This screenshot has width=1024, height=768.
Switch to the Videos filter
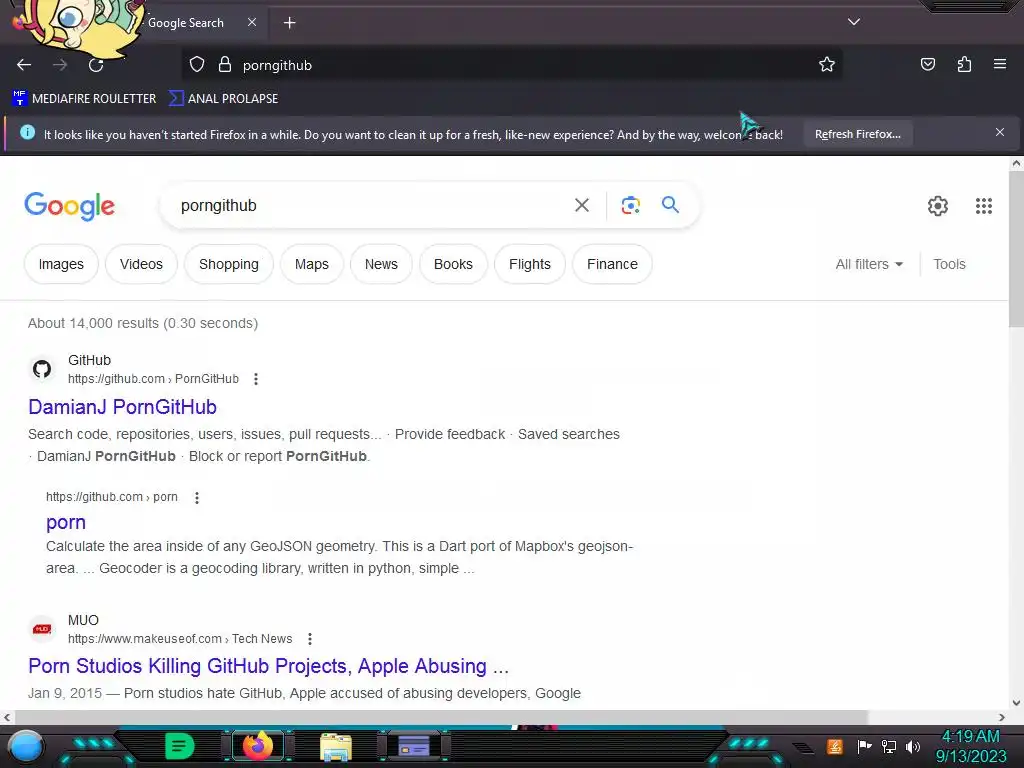(x=141, y=264)
